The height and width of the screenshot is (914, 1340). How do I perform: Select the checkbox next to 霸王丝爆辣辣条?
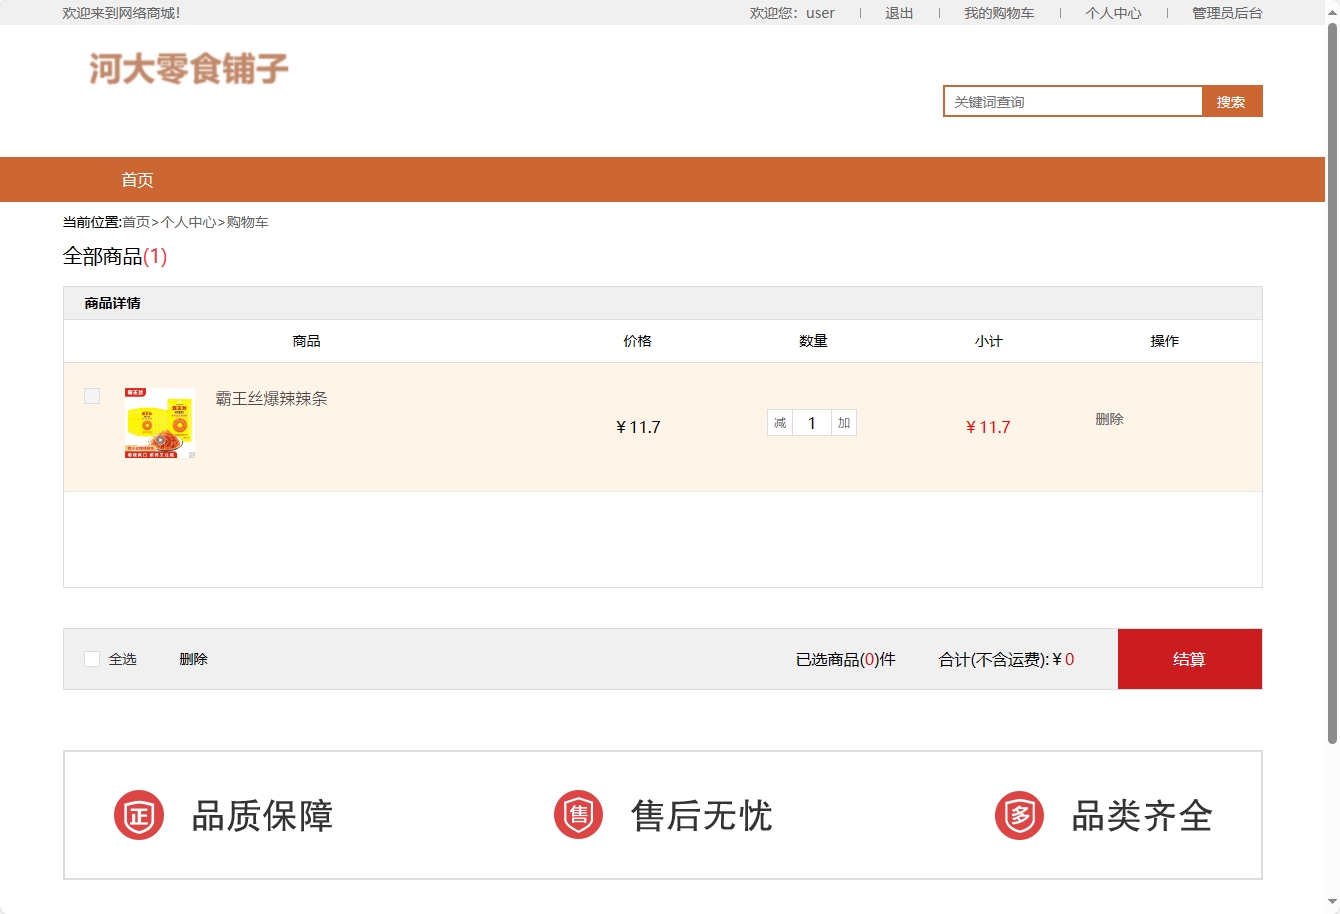[92, 396]
